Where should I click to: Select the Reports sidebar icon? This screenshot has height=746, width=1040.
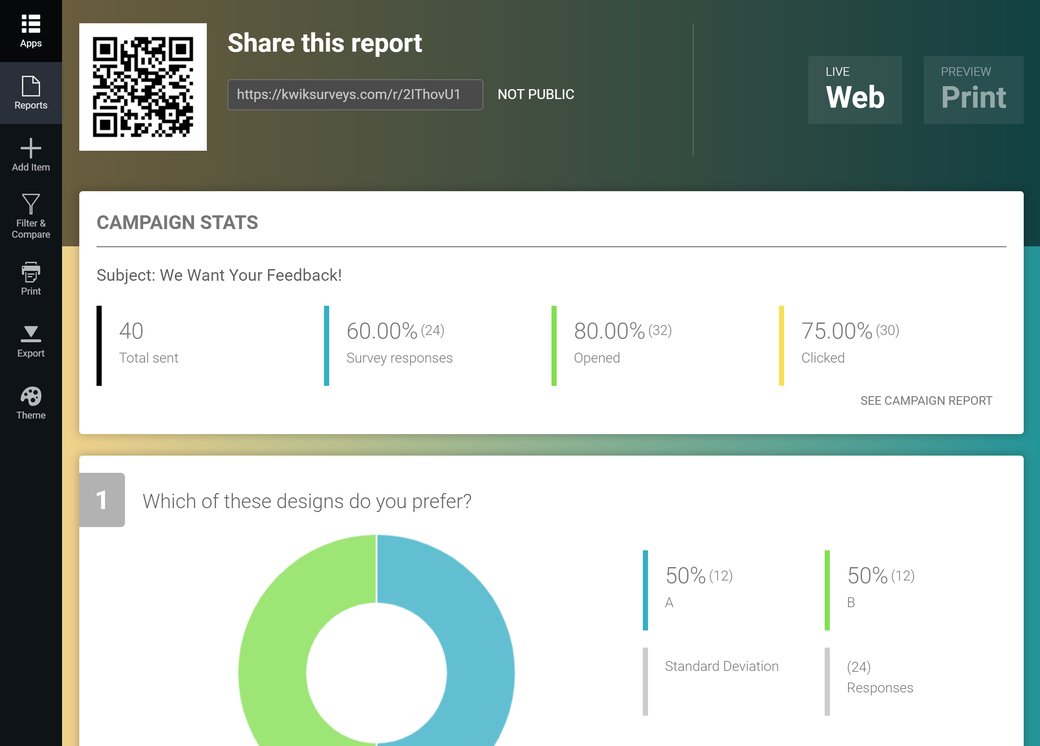click(30, 91)
